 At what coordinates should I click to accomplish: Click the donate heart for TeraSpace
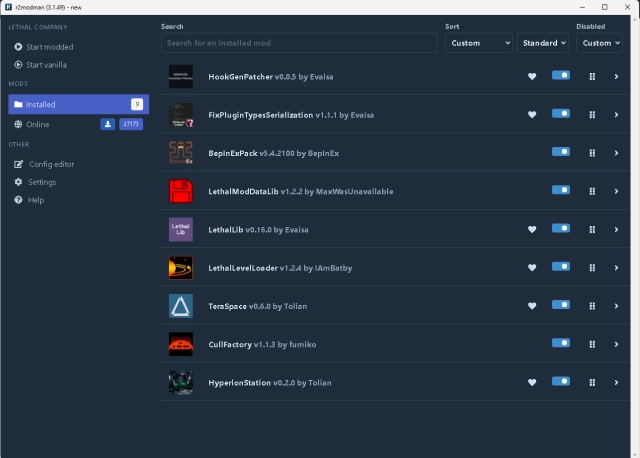point(532,306)
